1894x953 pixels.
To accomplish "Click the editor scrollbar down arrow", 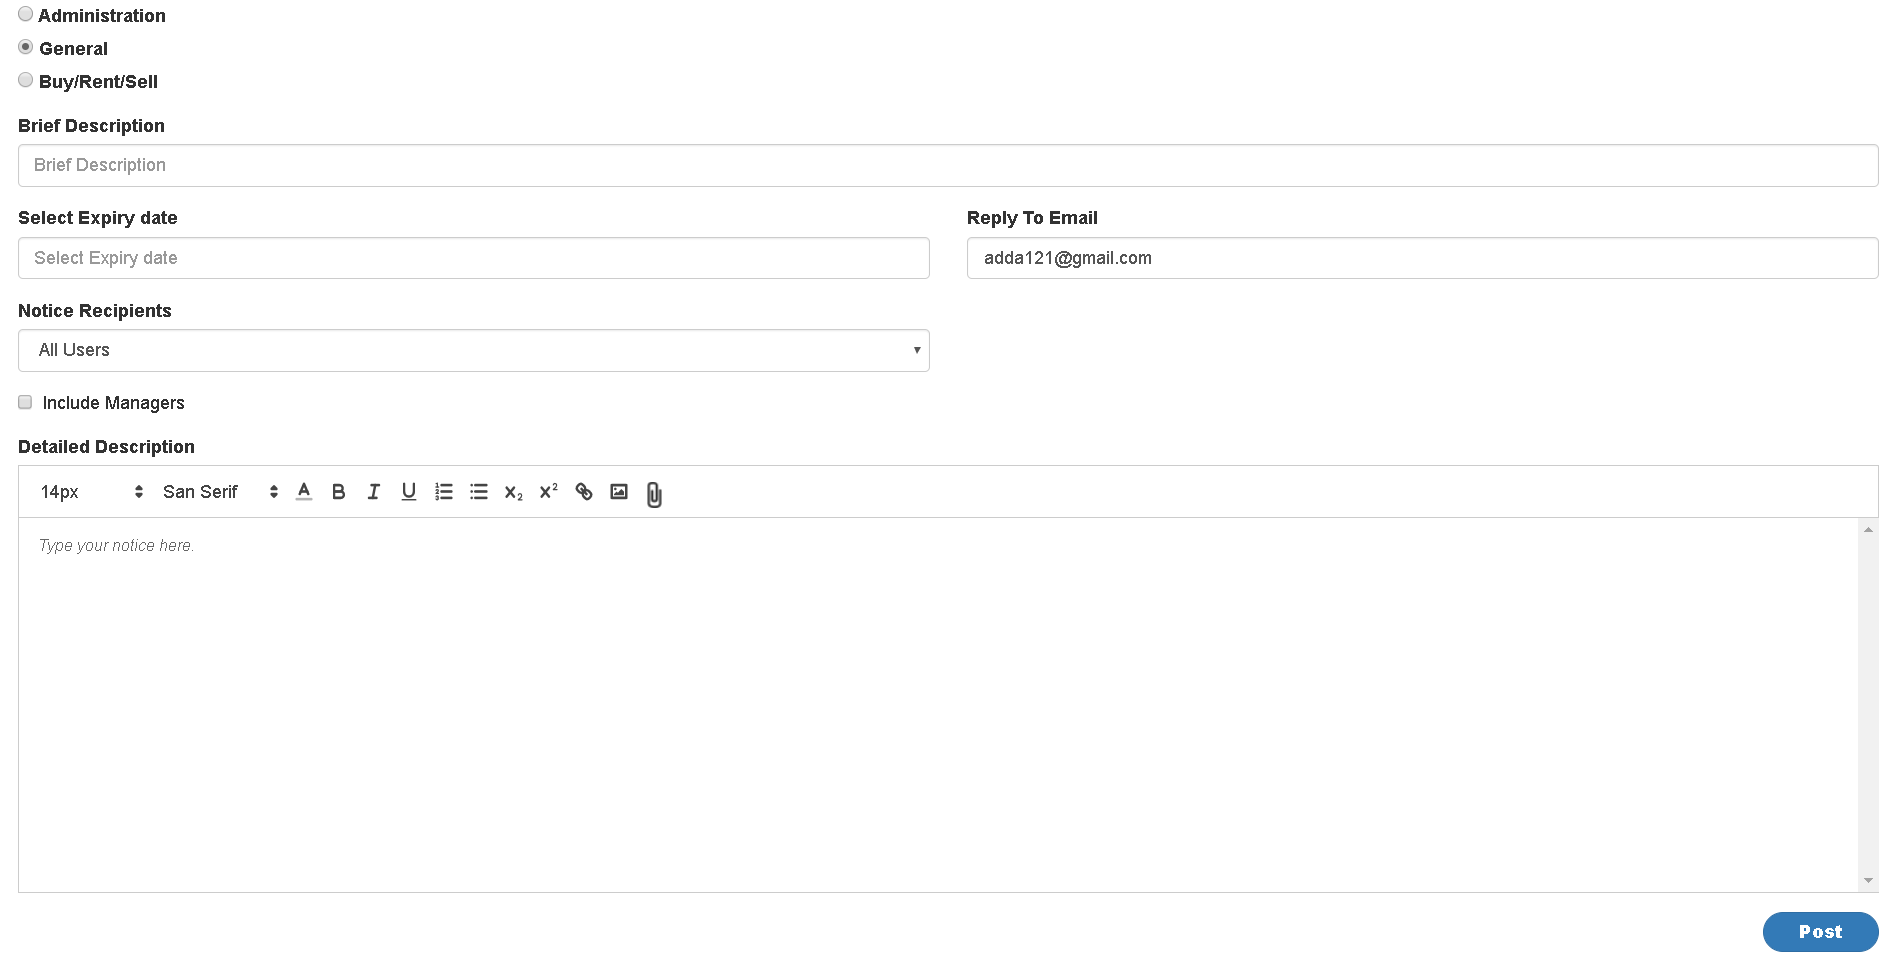I will [x=1868, y=881].
